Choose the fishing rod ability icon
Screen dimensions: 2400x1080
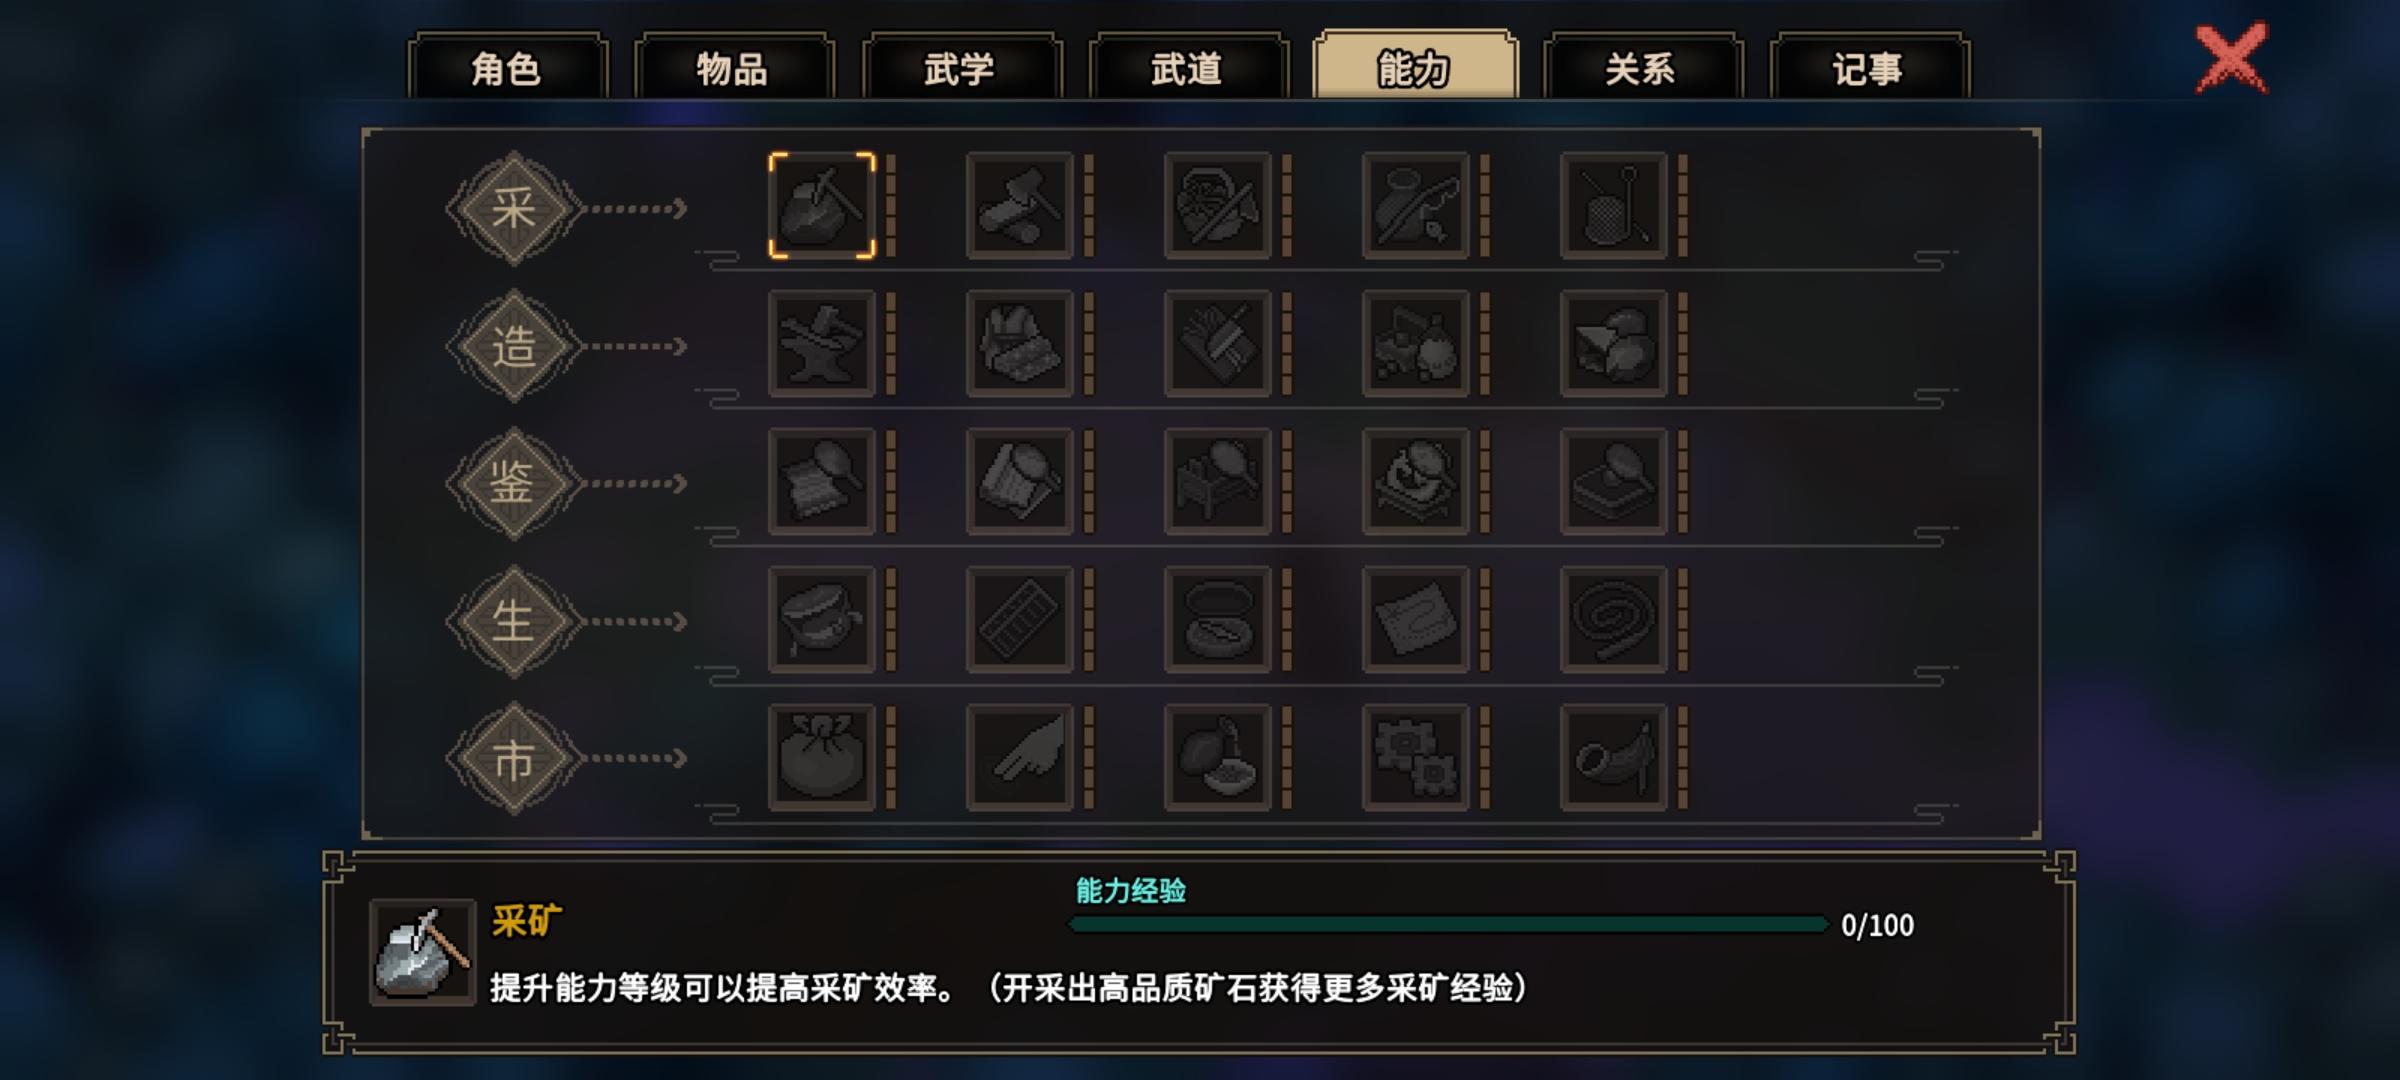(x=1415, y=206)
